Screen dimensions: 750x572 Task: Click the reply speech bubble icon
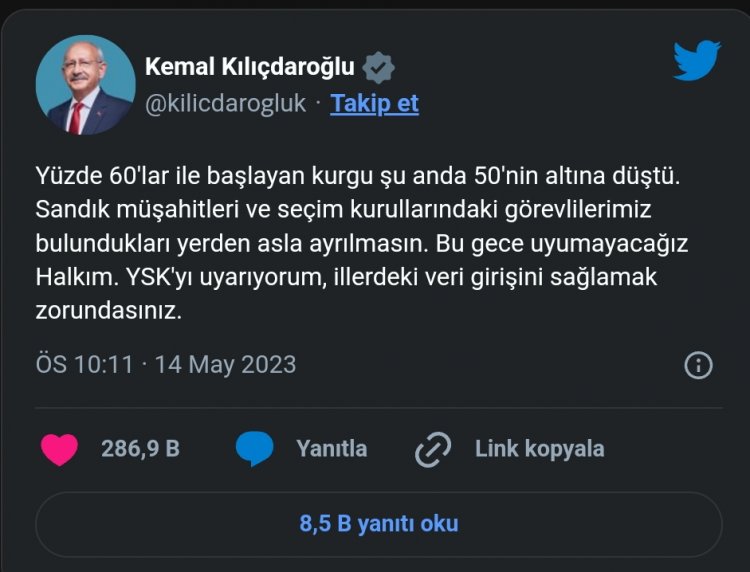pos(254,449)
